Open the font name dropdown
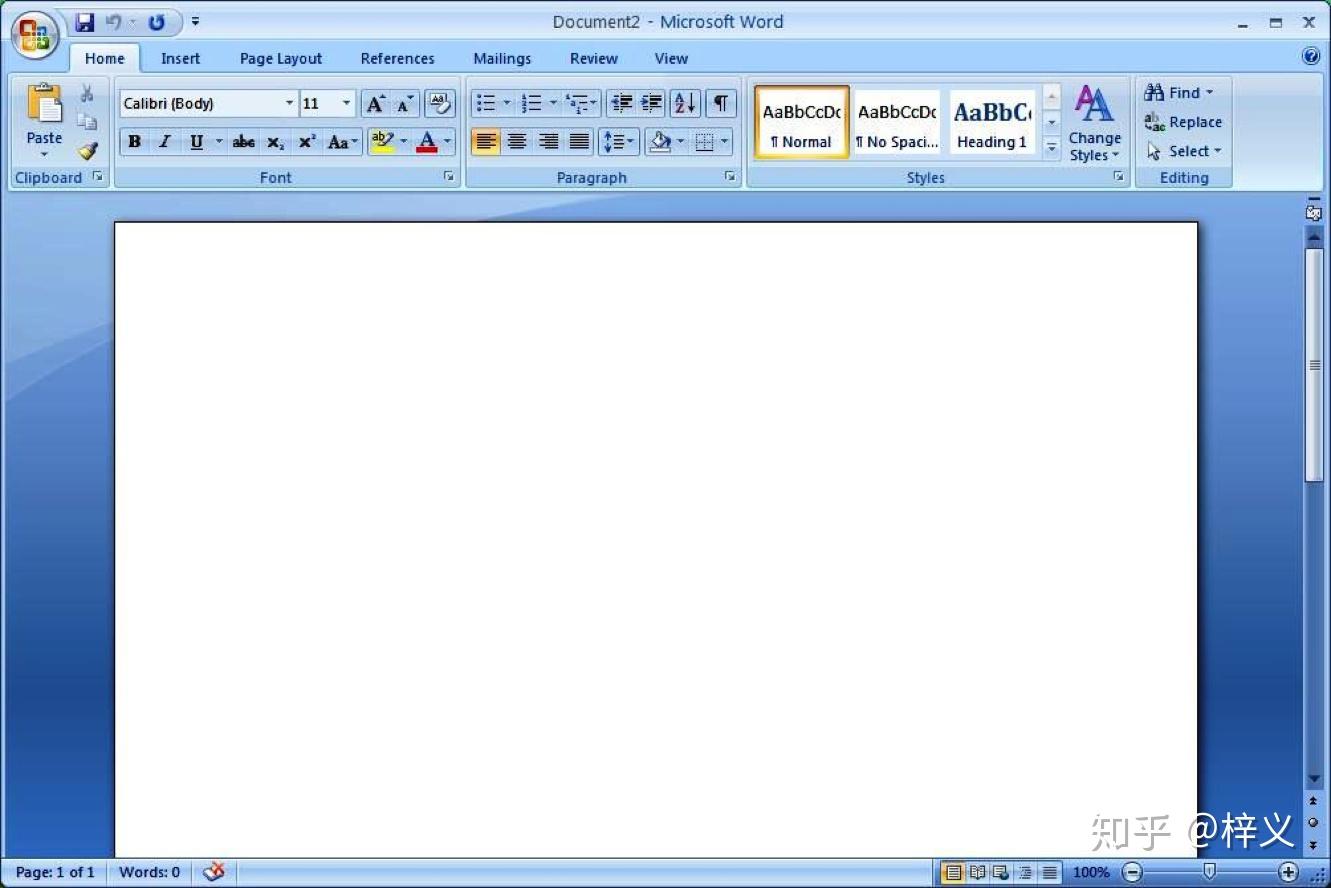1331x888 pixels. 289,103
